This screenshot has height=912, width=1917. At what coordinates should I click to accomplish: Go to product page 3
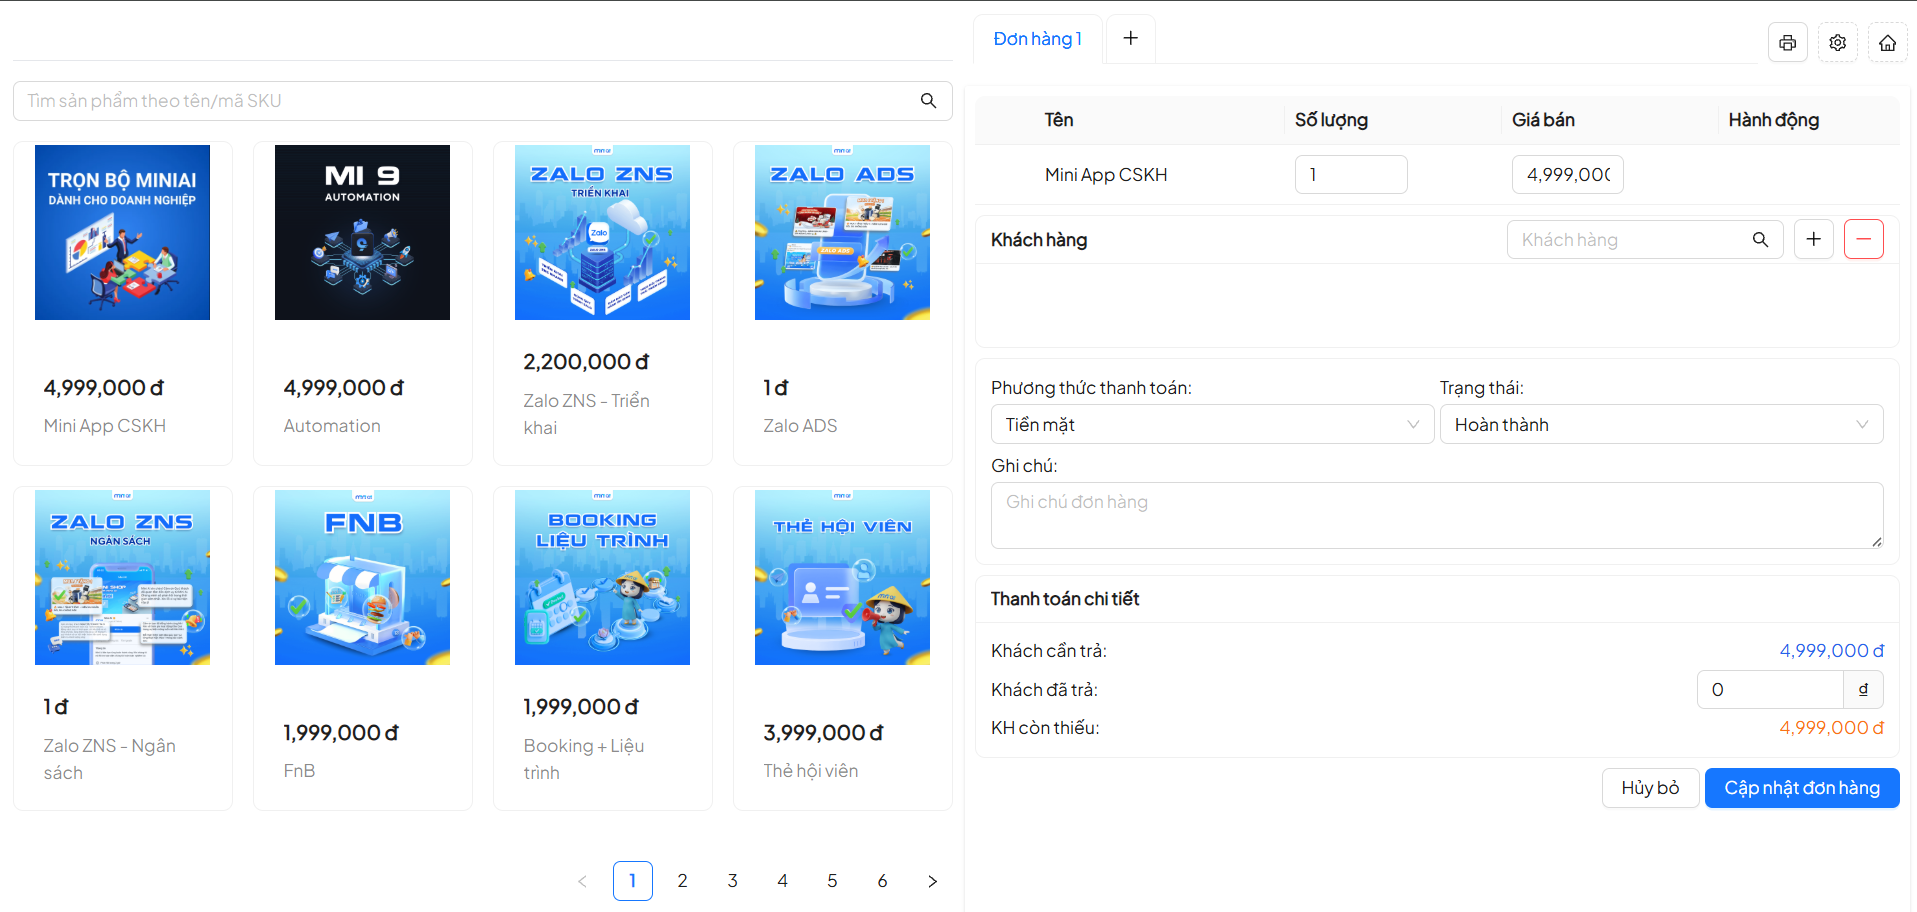(732, 881)
